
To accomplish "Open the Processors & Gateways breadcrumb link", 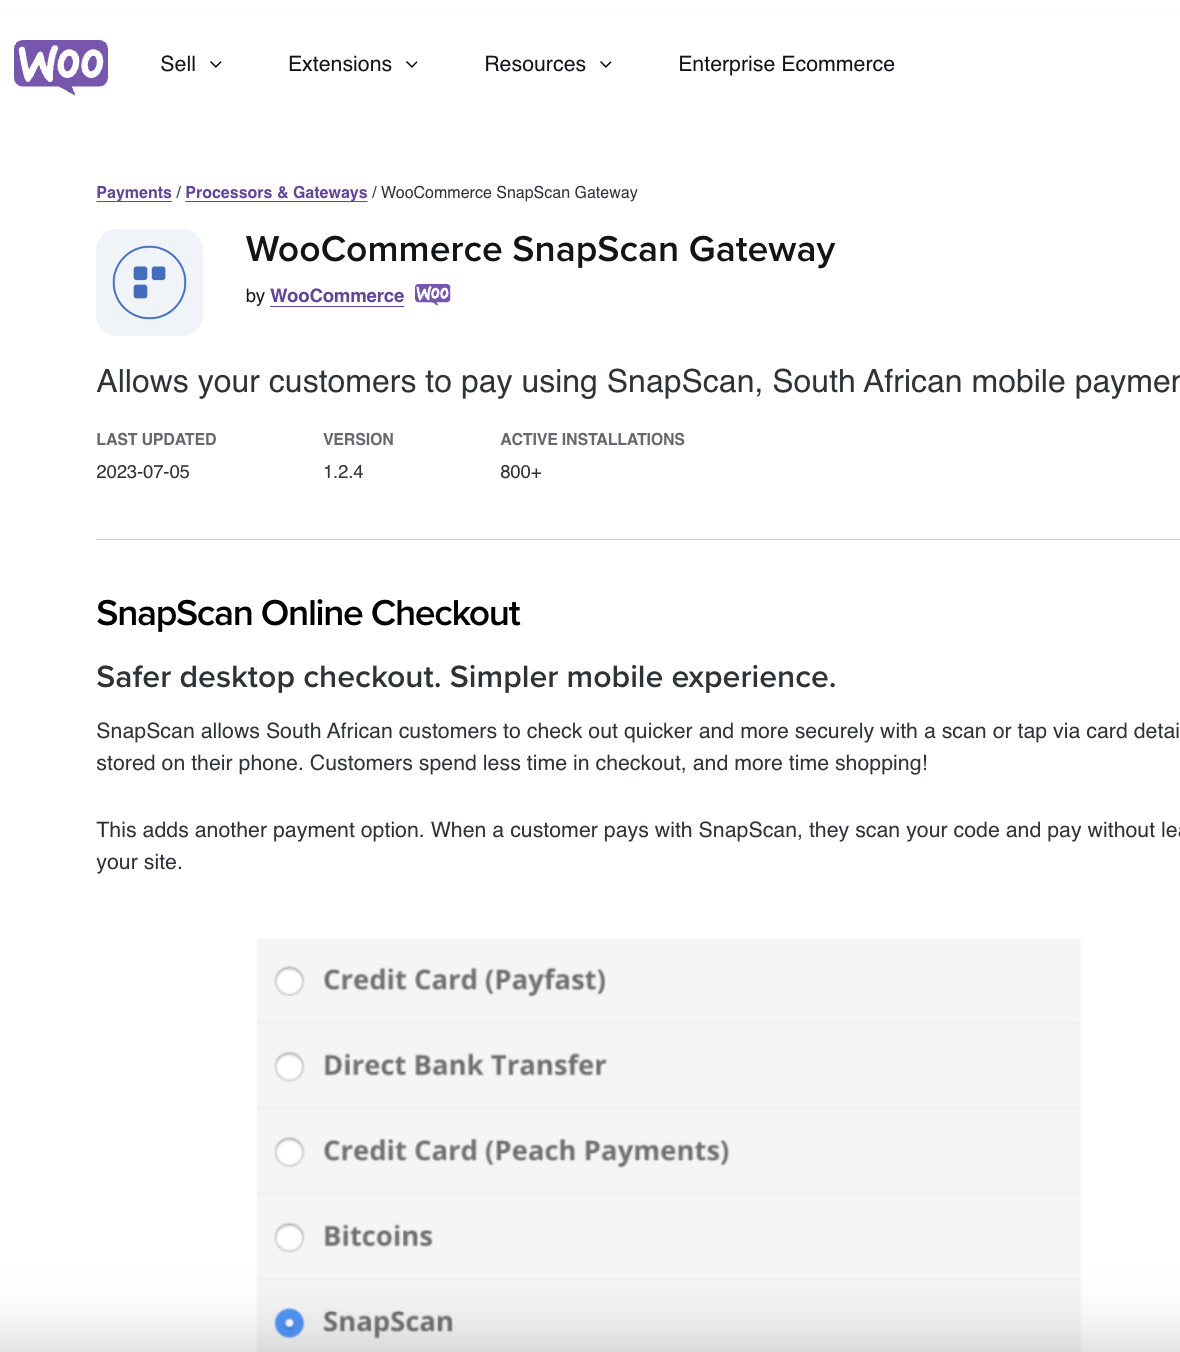I will click(276, 192).
